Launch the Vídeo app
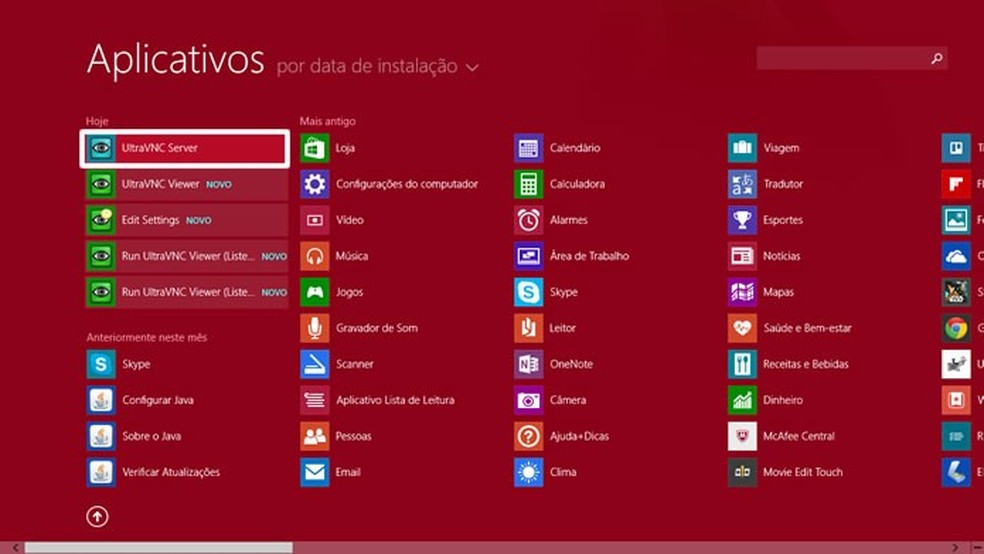Viewport: 984px width, 554px height. click(333, 220)
